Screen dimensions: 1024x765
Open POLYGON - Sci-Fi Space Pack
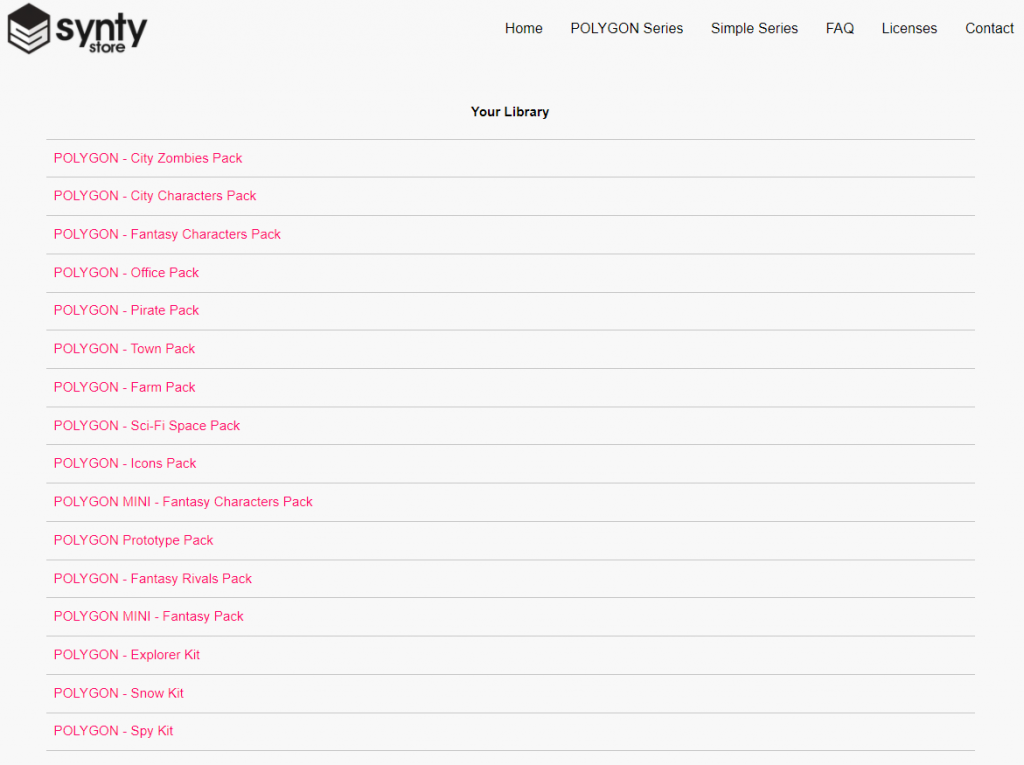click(147, 425)
